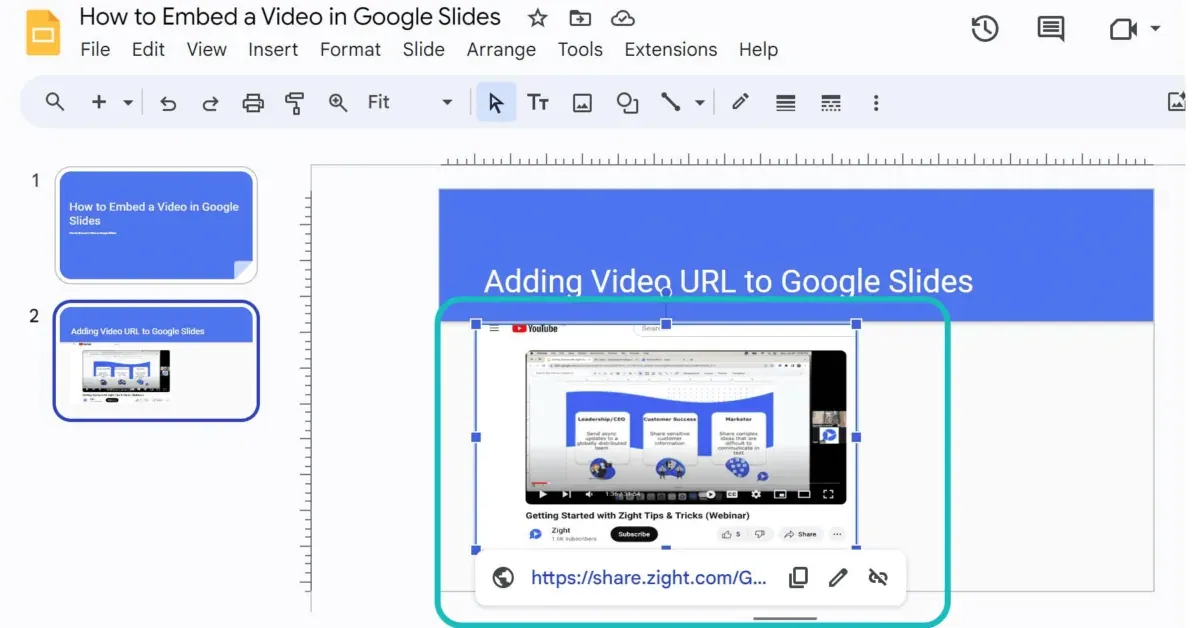Click the move to folder icon
The image size is (1200, 628).
(x=580, y=18)
